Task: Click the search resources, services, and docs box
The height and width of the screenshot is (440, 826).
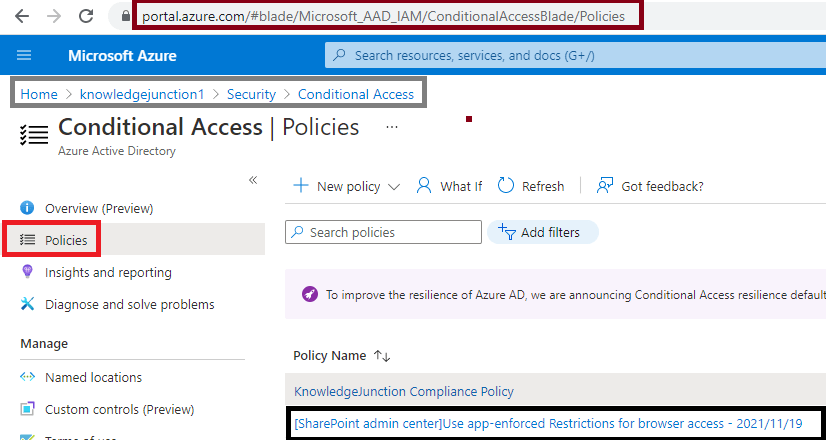Action: 575,55
